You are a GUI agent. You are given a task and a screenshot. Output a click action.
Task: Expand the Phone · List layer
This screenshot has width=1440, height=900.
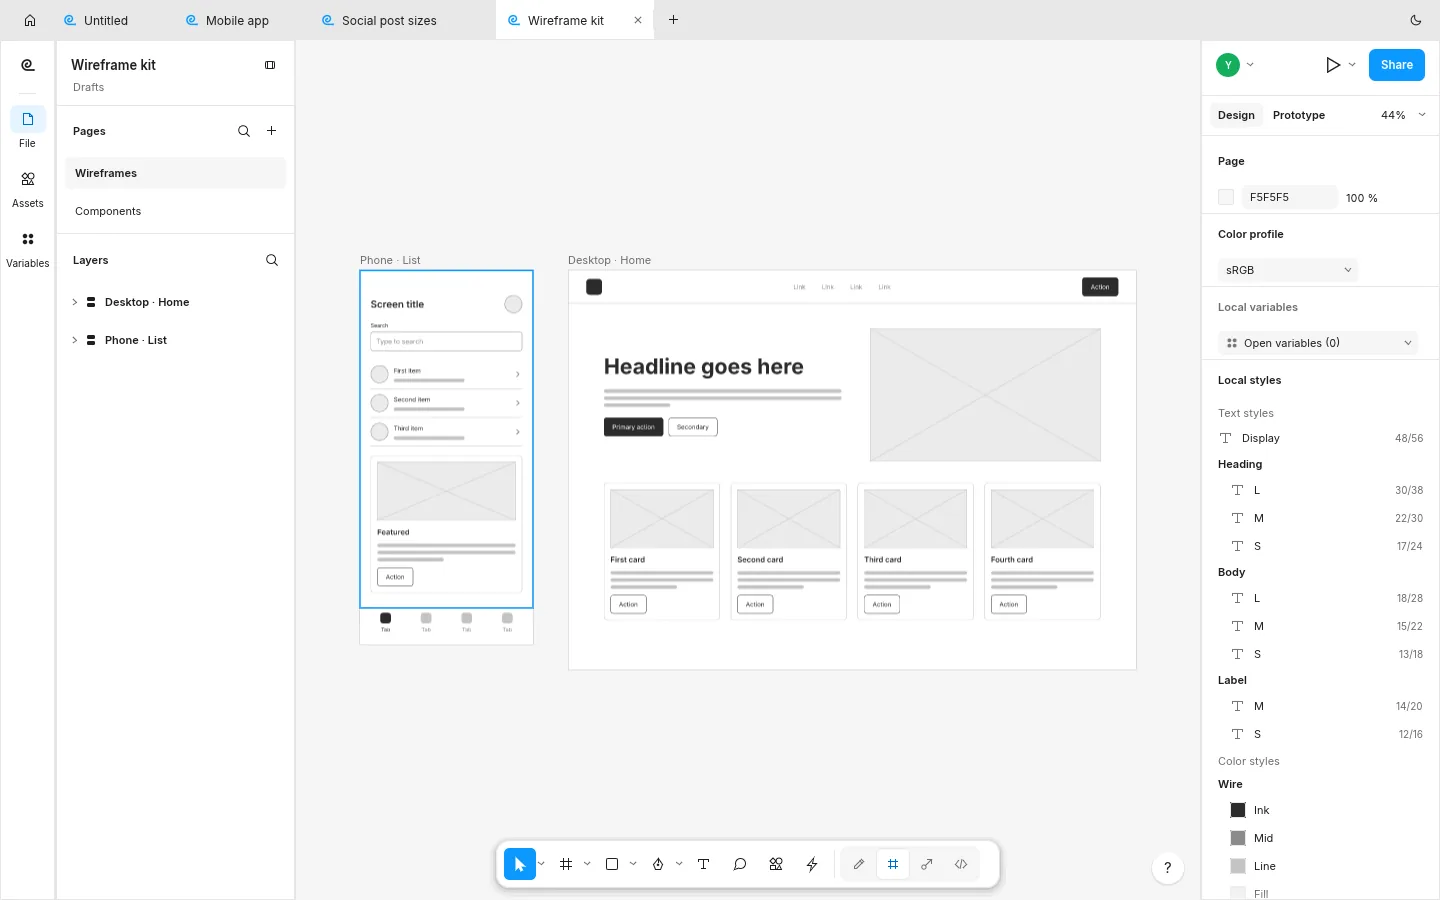click(75, 340)
